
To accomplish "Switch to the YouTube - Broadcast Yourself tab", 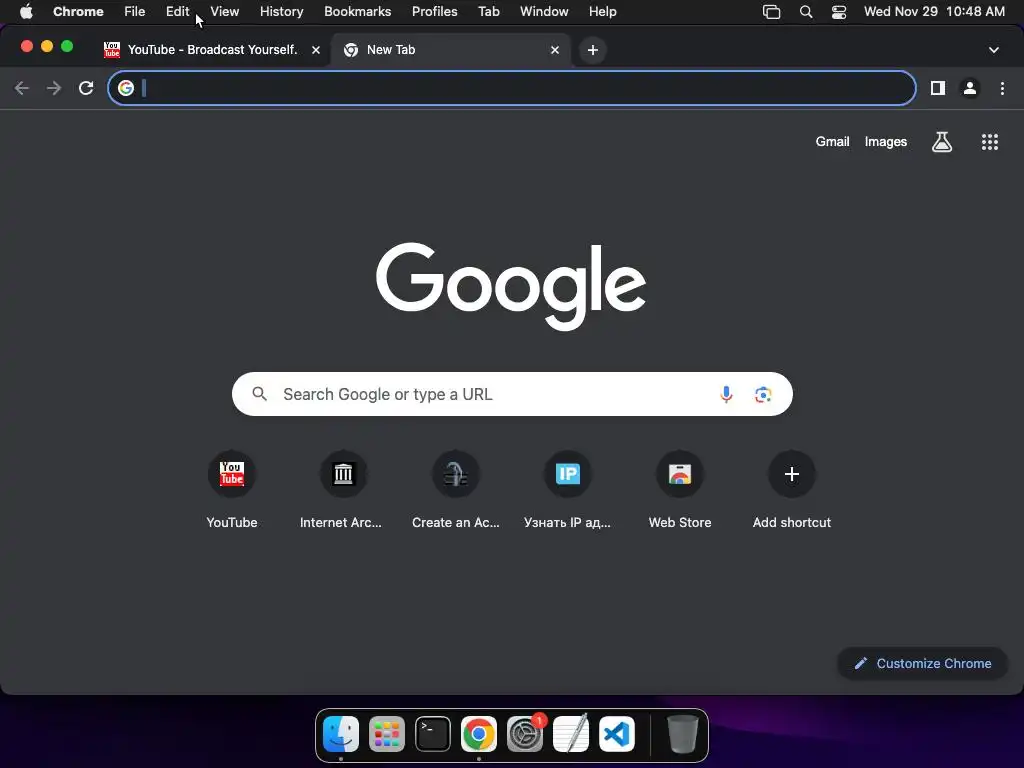I will coord(212,50).
